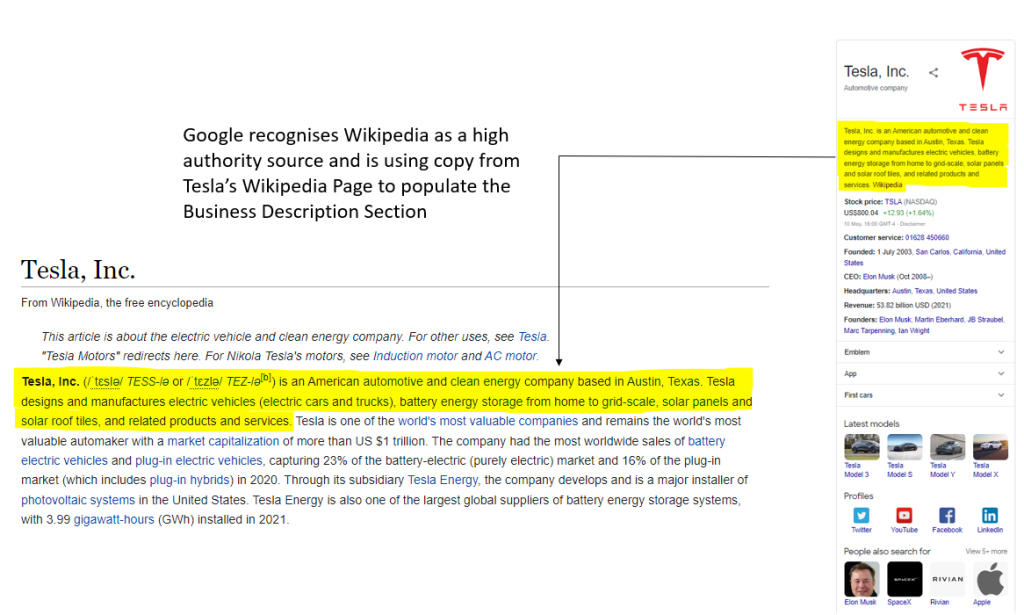Click Elon Musk link in the CEO row
1024x615 pixels.
pyautogui.click(x=878, y=277)
